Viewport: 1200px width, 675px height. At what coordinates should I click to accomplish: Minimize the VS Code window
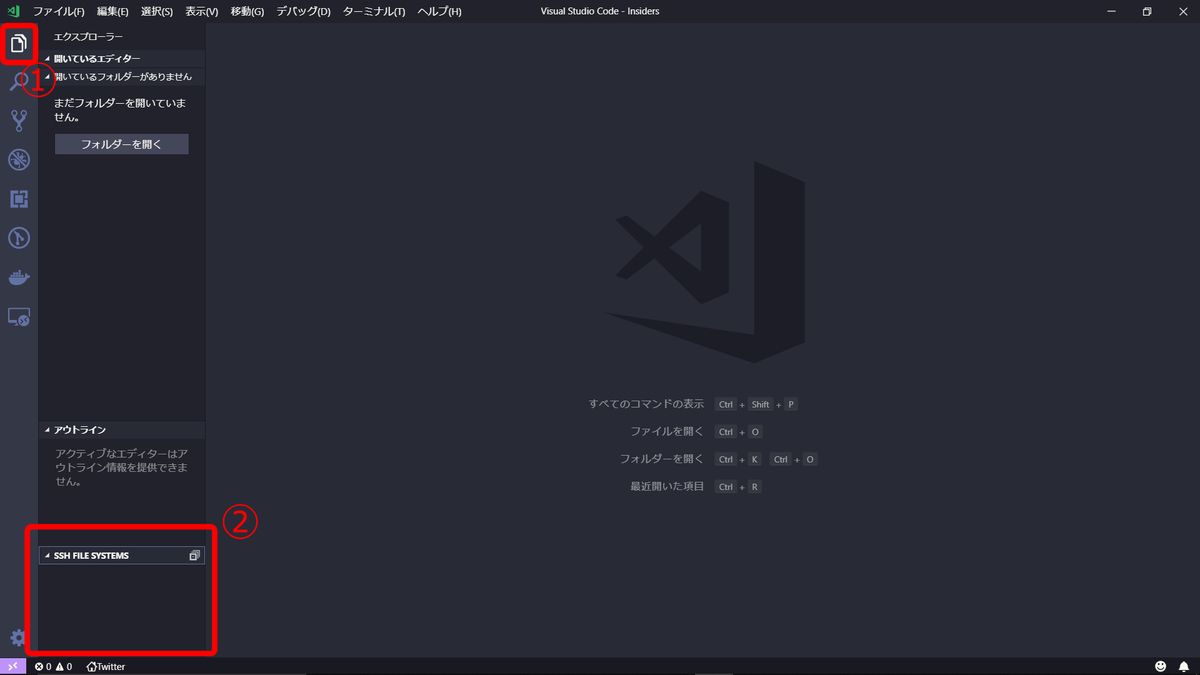click(1111, 11)
